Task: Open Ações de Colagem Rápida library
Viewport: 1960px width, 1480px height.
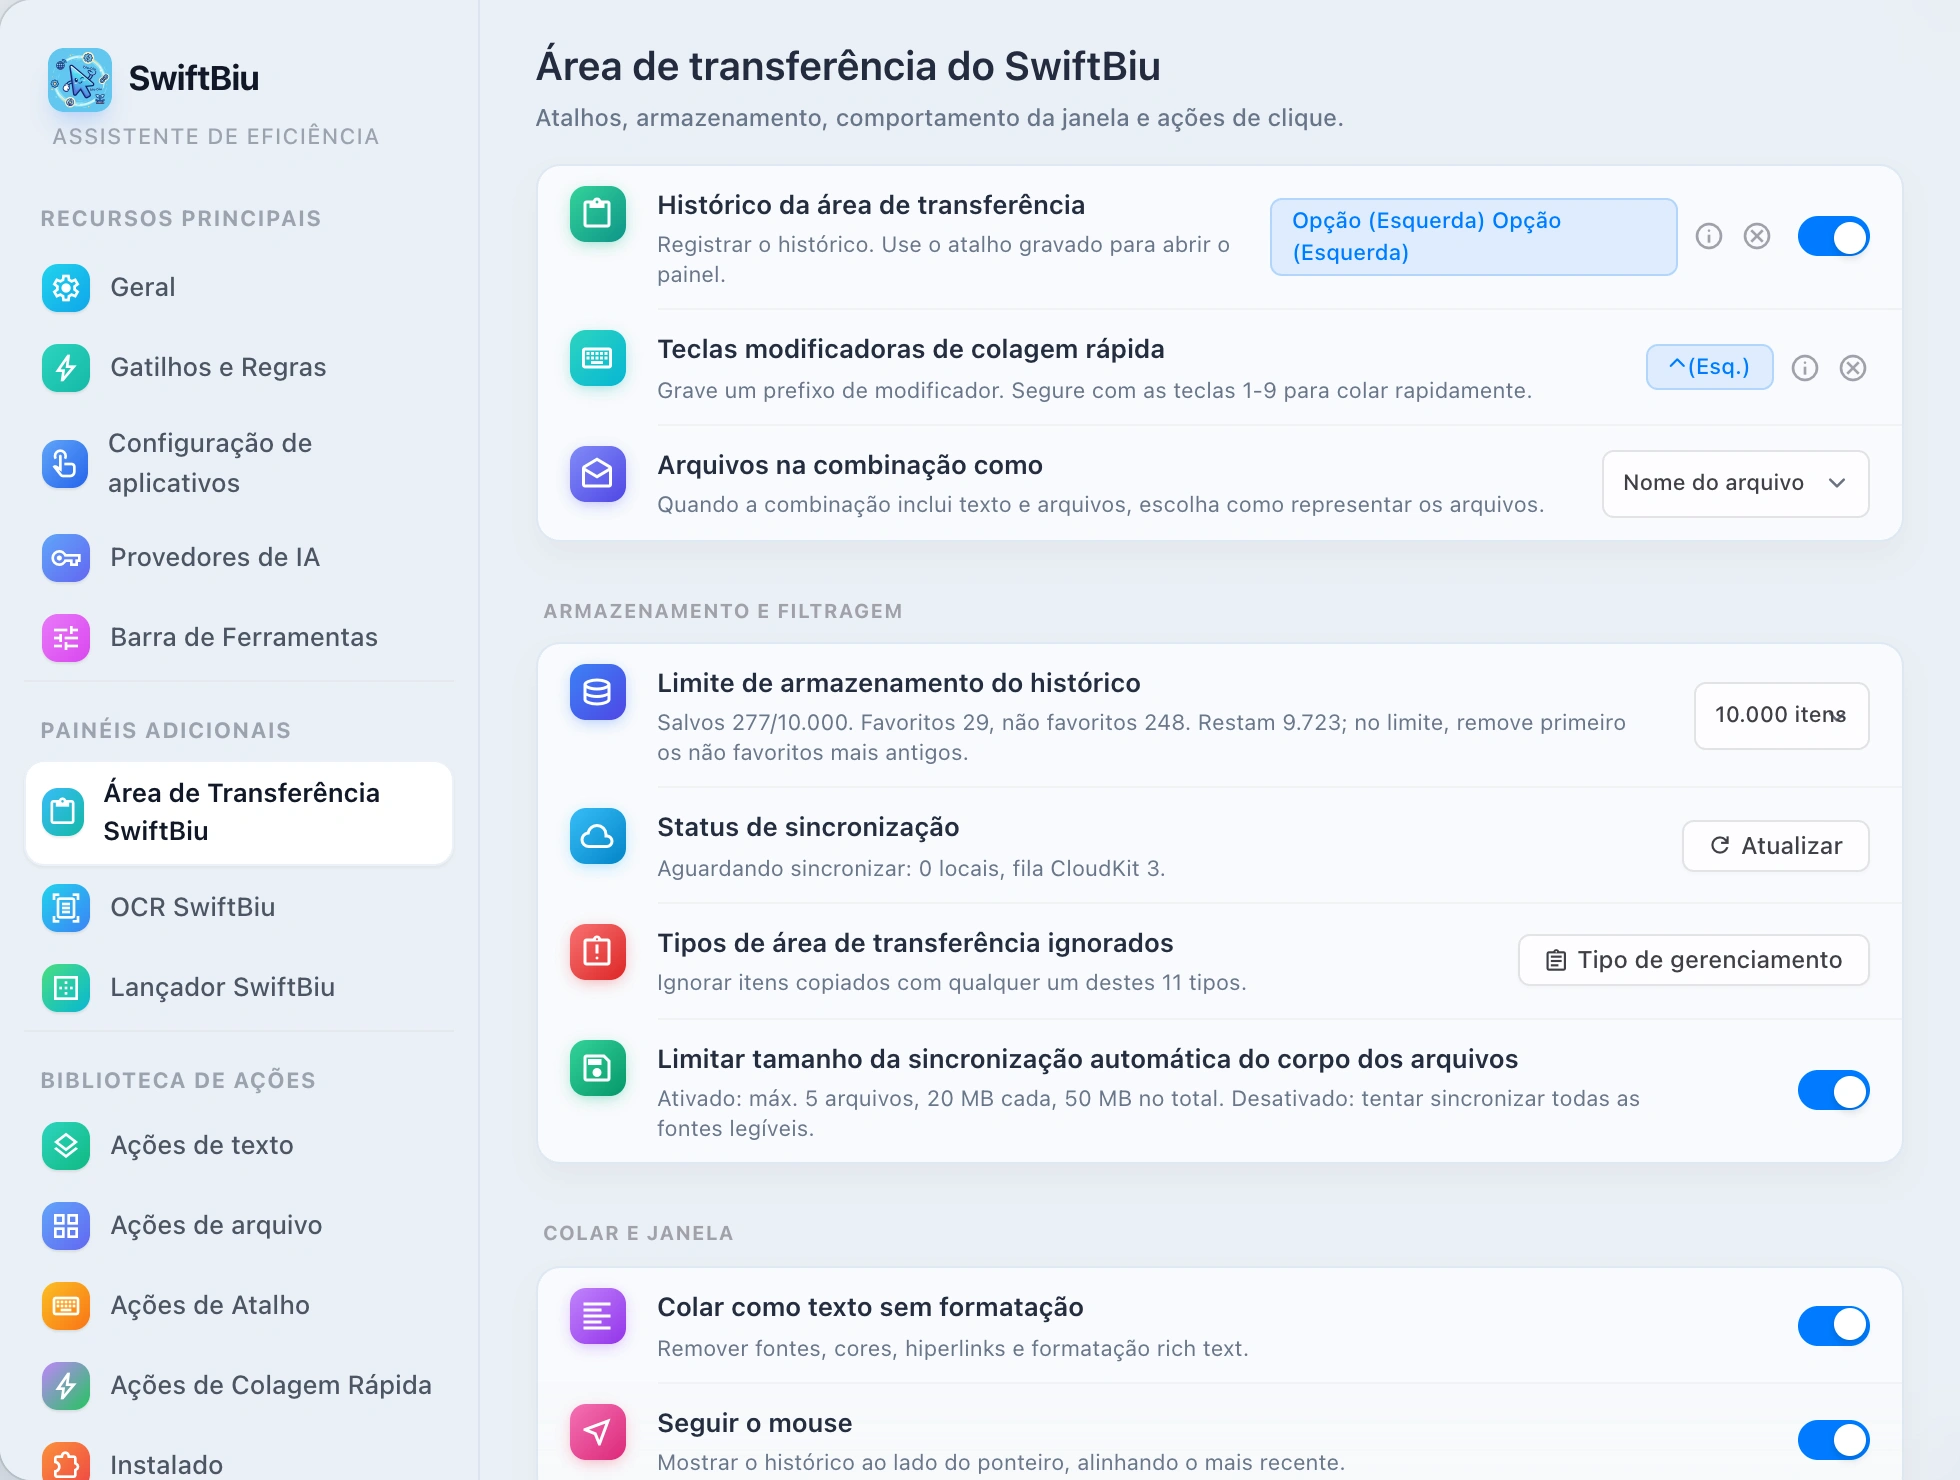Action: coord(239,1386)
